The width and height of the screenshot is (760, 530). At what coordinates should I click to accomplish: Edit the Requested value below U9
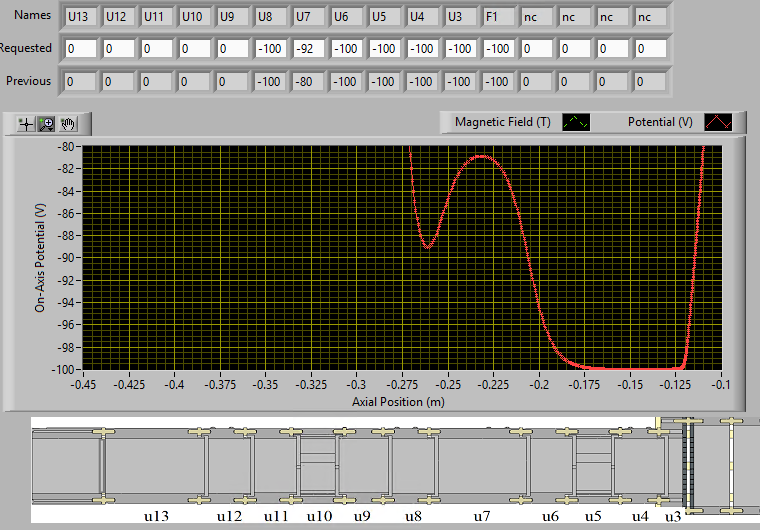233,48
